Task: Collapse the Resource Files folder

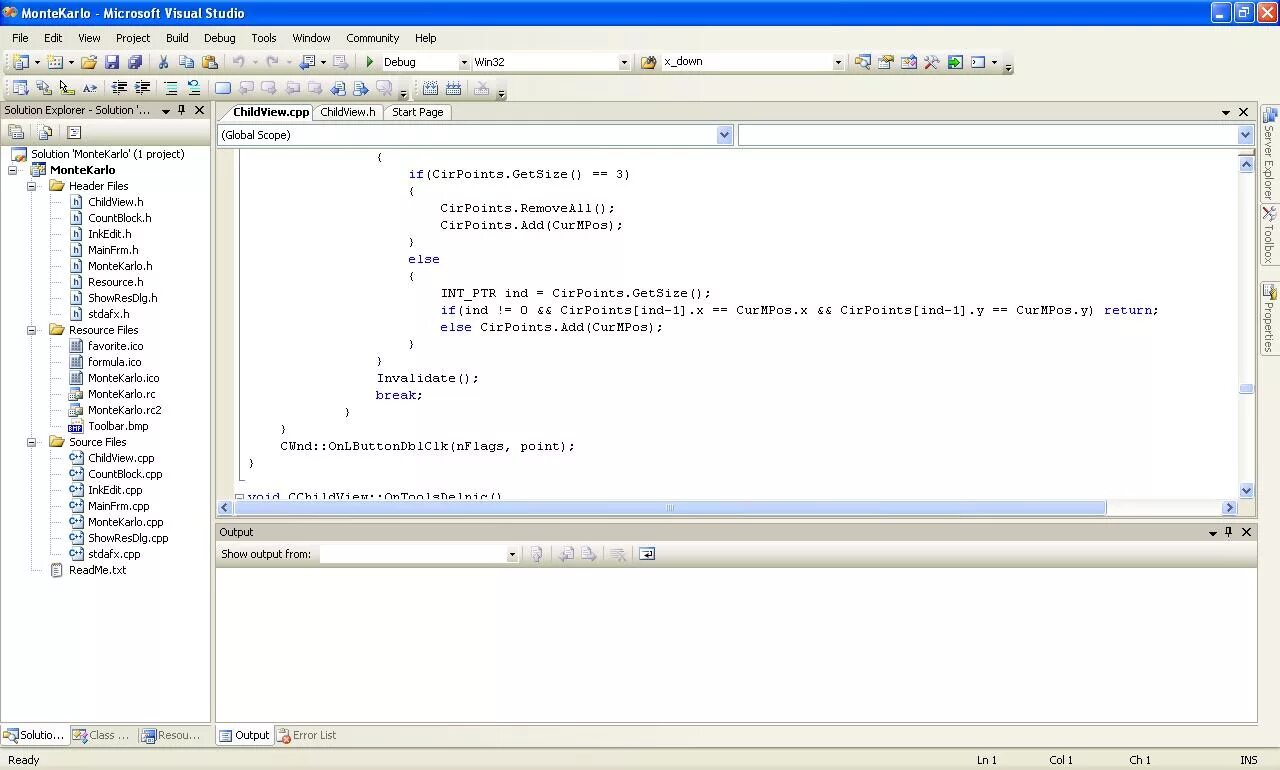Action: pos(31,330)
